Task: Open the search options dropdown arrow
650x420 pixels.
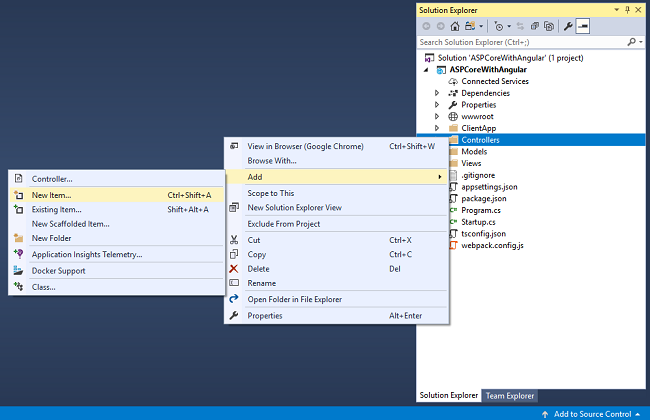Action: point(641,42)
